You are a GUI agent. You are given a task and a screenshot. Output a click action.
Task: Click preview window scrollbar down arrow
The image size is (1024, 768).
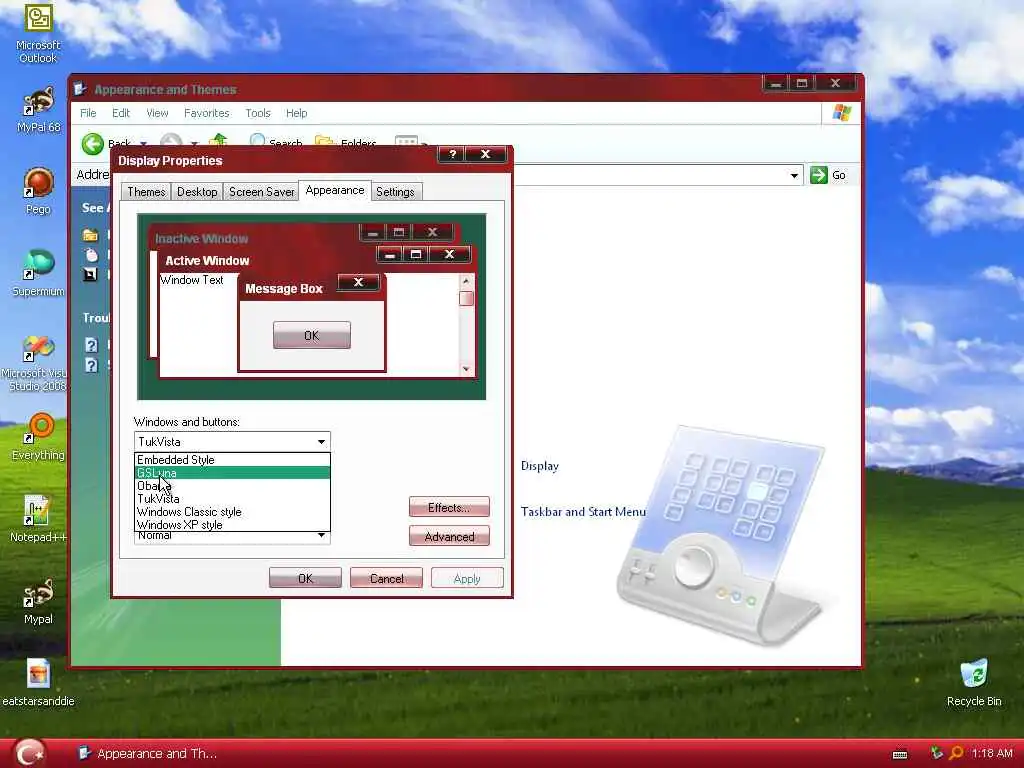(x=466, y=369)
